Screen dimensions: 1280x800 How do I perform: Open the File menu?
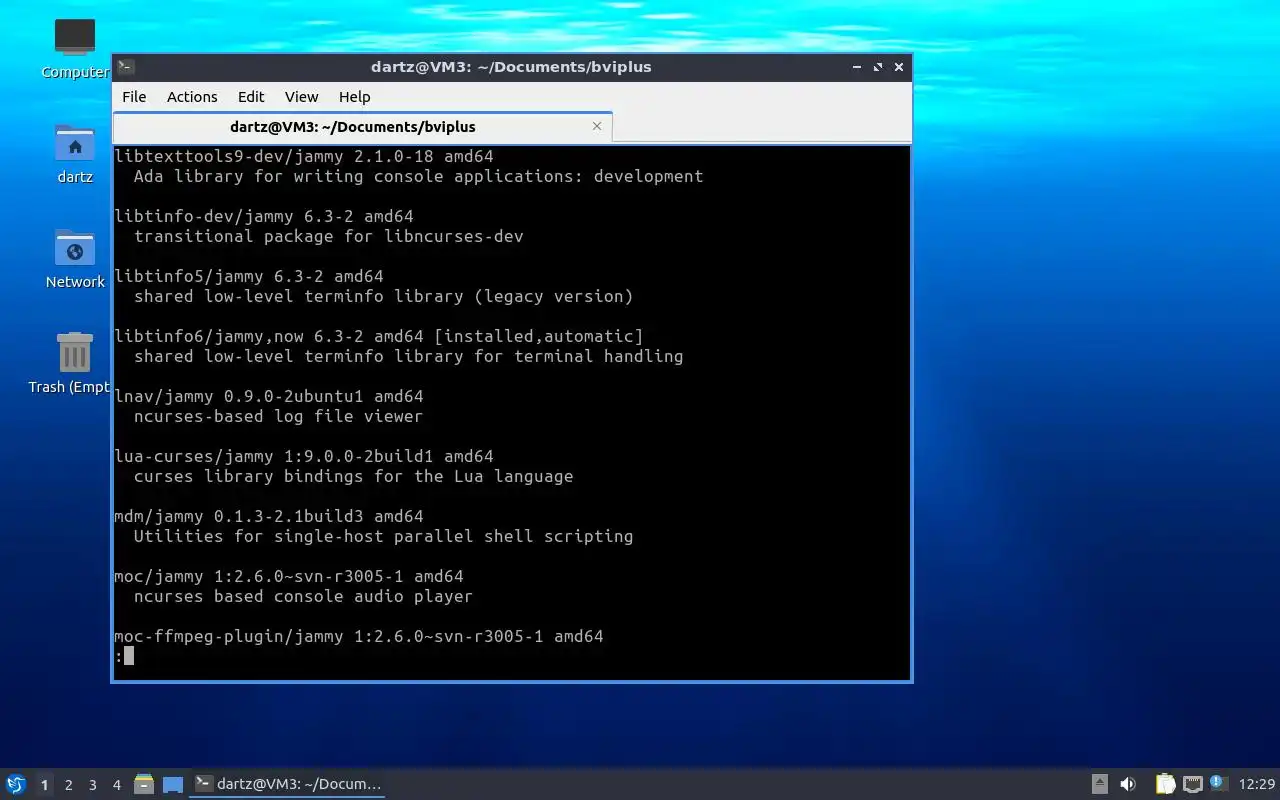pos(134,97)
